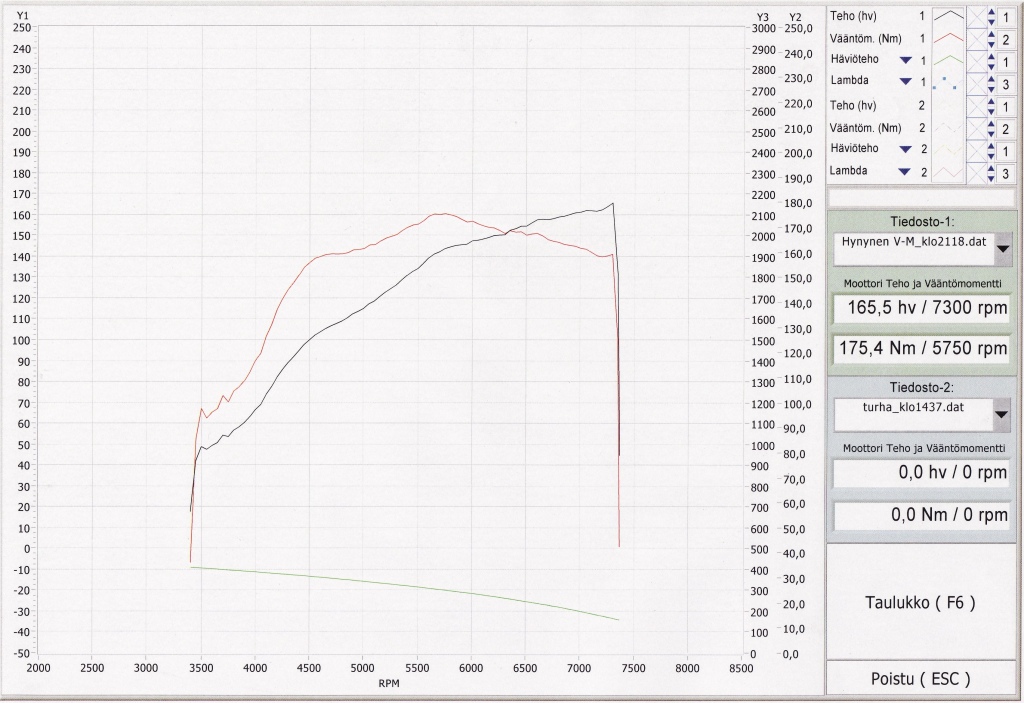Toggle the crossed checkbox for Vääntöm. (Nm) 2
Viewport: 1024px width, 703px height.
point(977,129)
